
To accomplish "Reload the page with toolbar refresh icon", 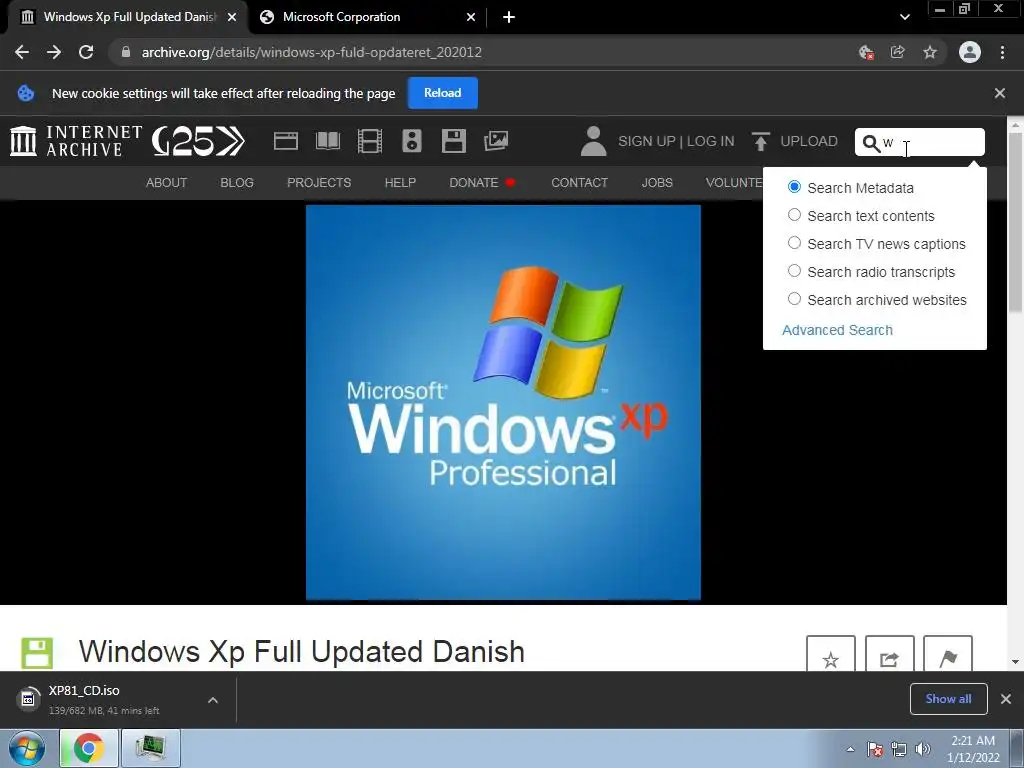I will [86, 52].
